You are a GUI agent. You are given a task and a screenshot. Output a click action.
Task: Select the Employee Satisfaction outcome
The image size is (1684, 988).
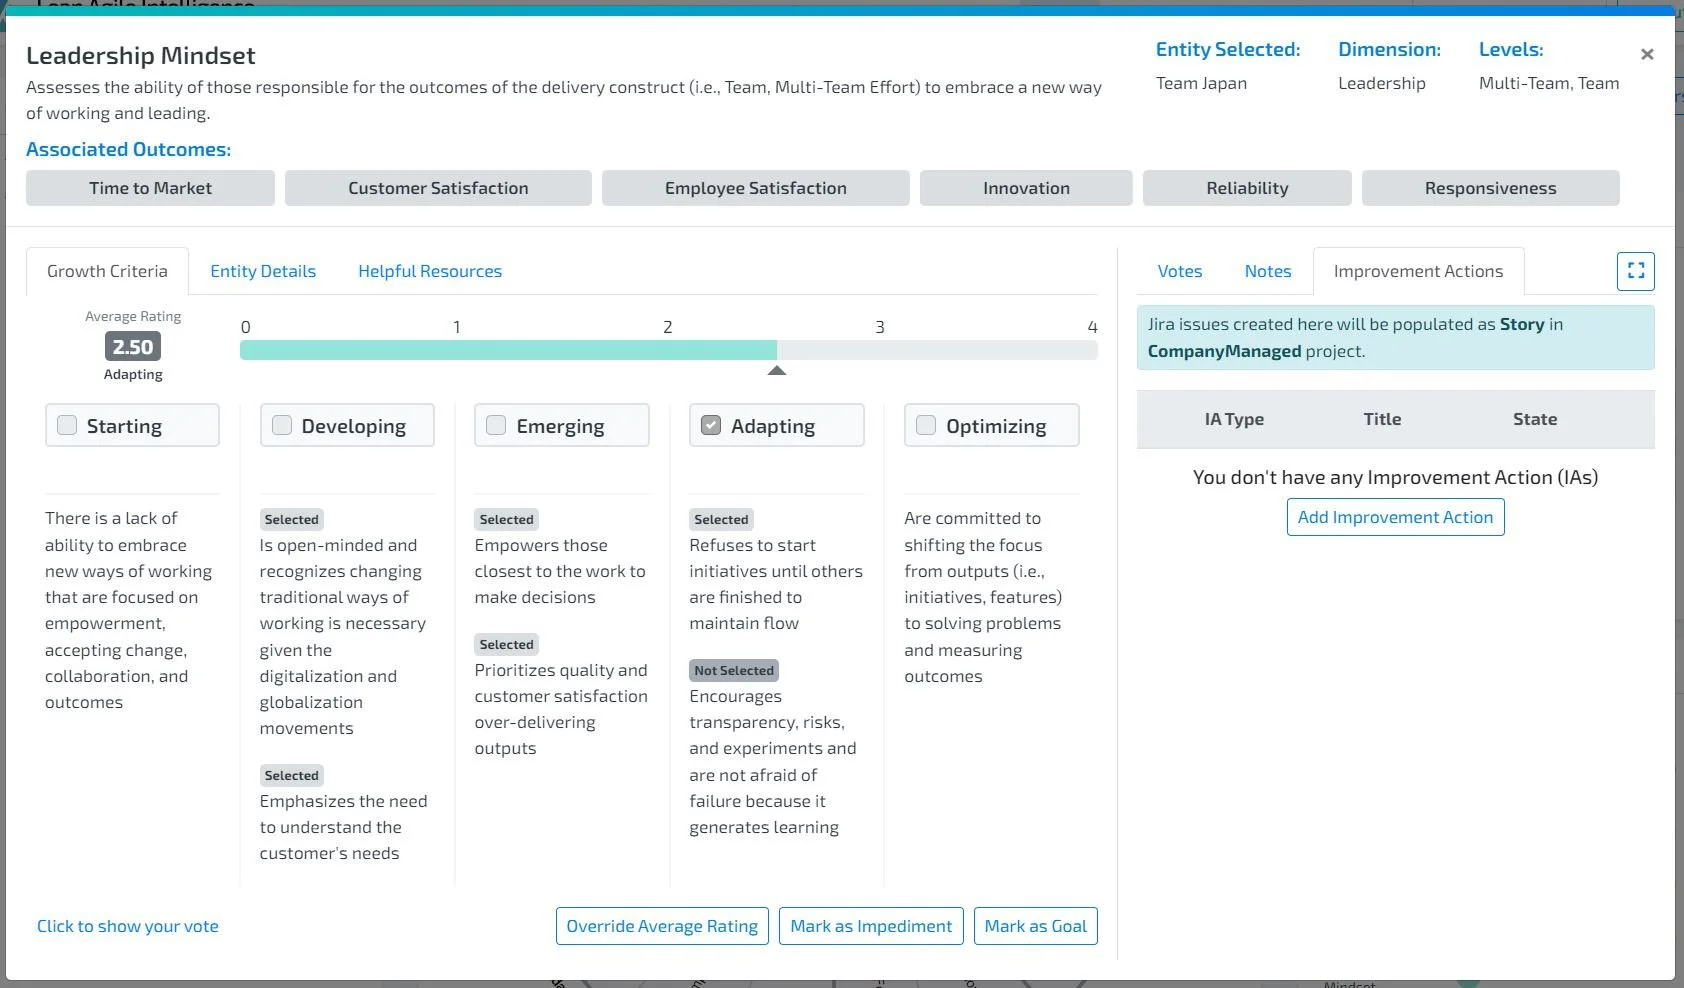(x=755, y=187)
